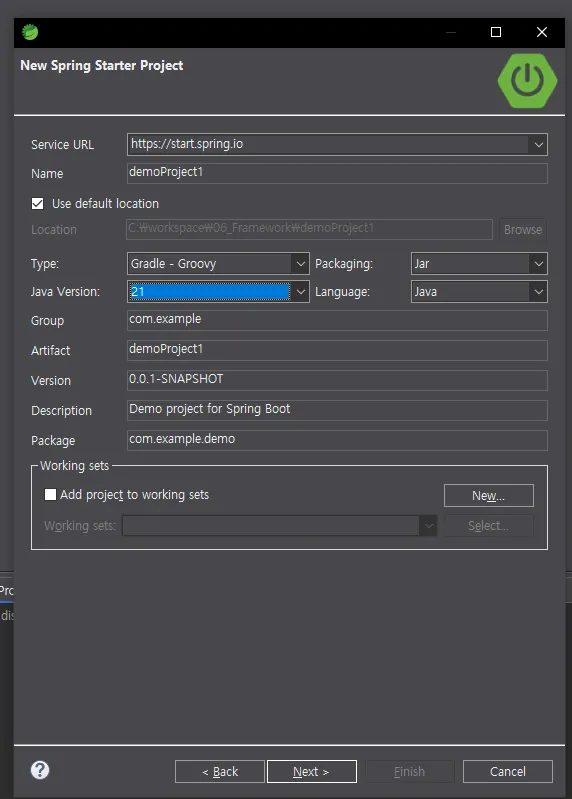Minimize the dialog window
Viewport: 572px width, 799px height.
pos(451,32)
